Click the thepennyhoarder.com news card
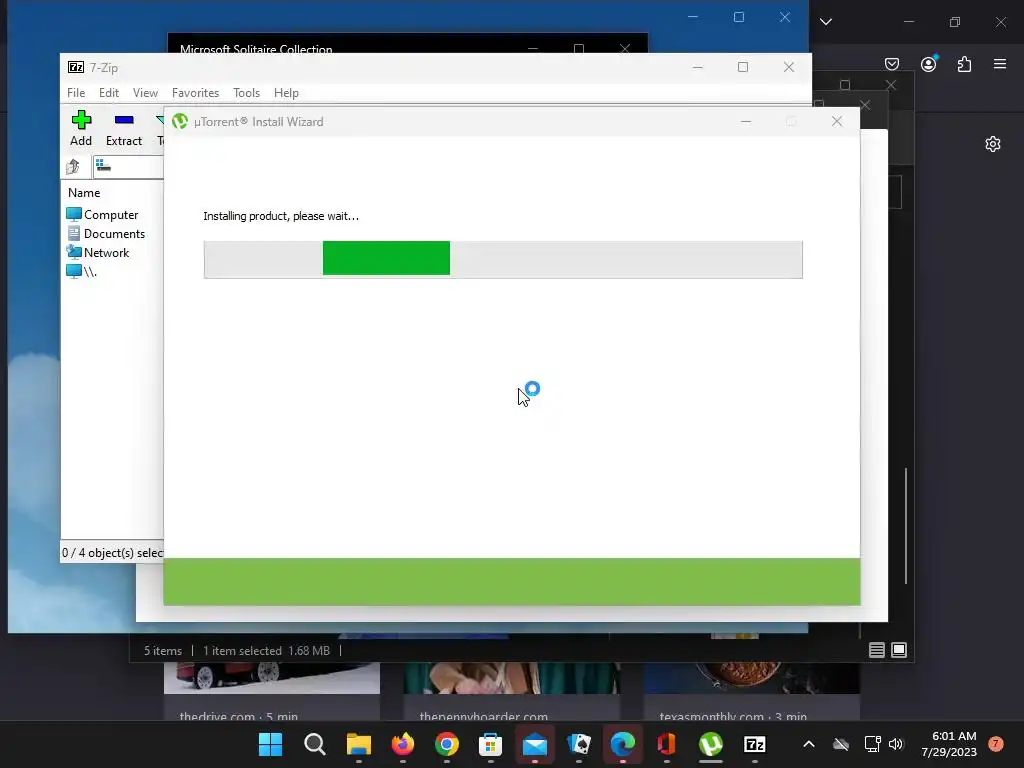Screen dimensions: 1024x768 (x=511, y=691)
